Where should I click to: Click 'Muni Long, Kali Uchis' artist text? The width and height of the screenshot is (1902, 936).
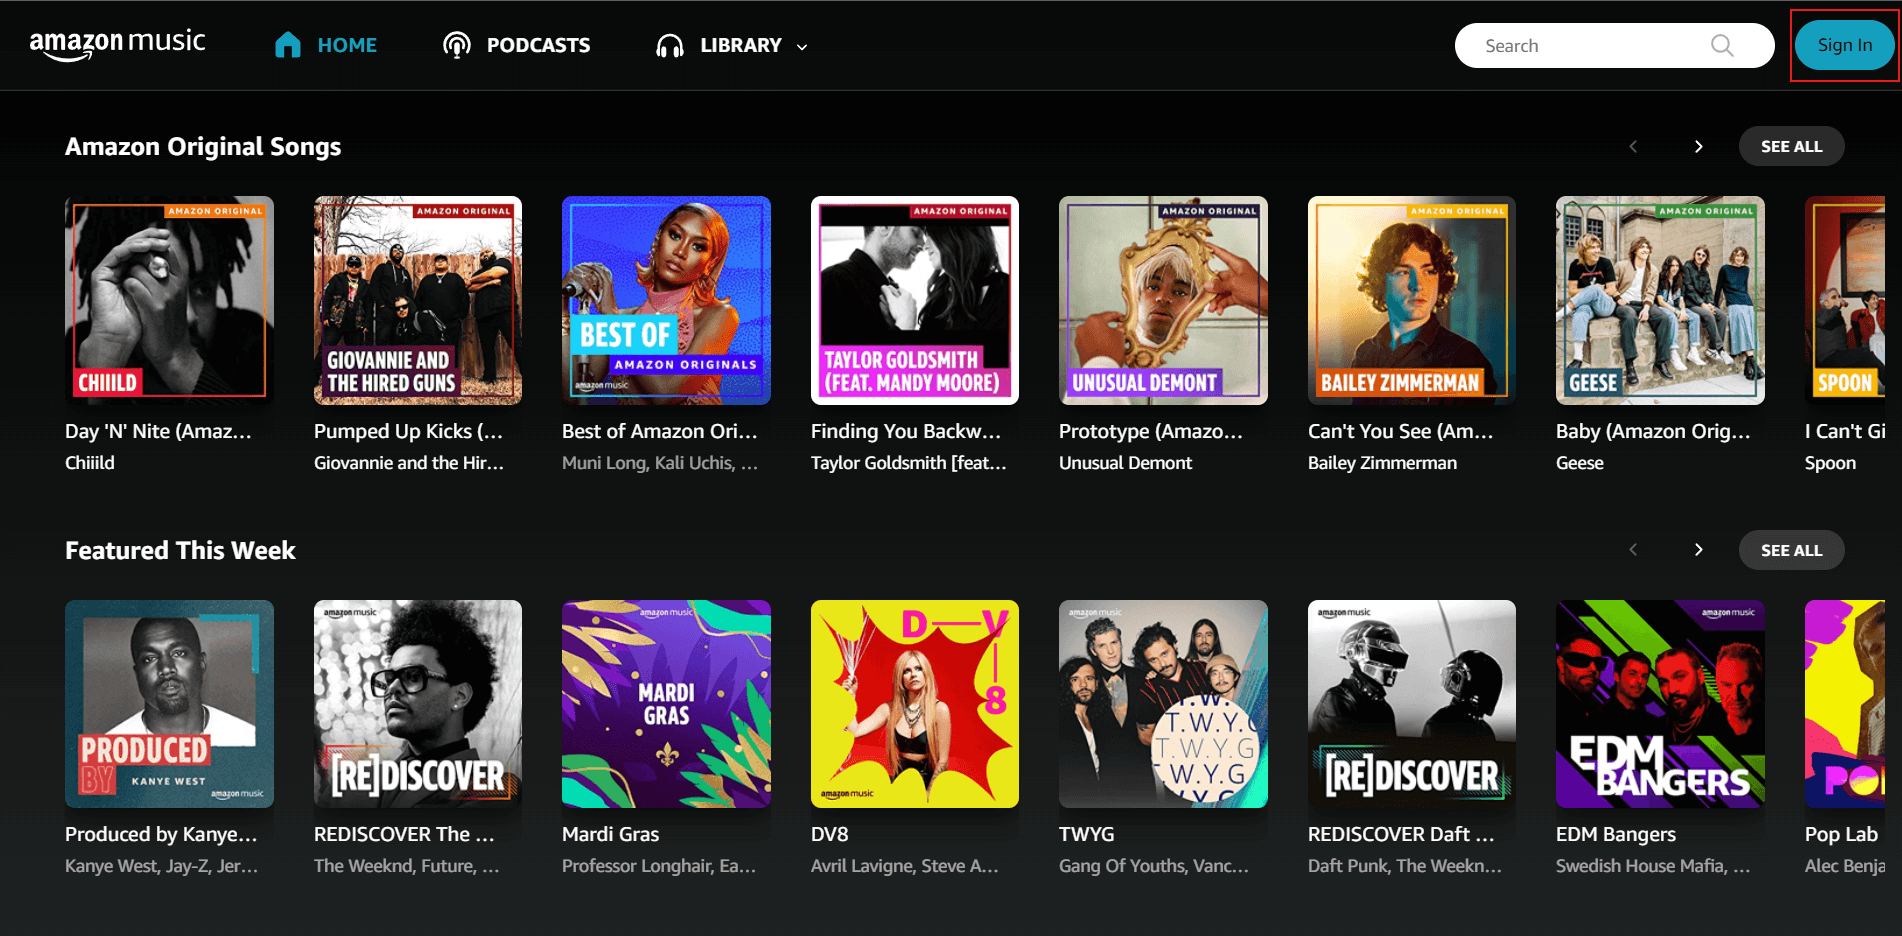660,463
